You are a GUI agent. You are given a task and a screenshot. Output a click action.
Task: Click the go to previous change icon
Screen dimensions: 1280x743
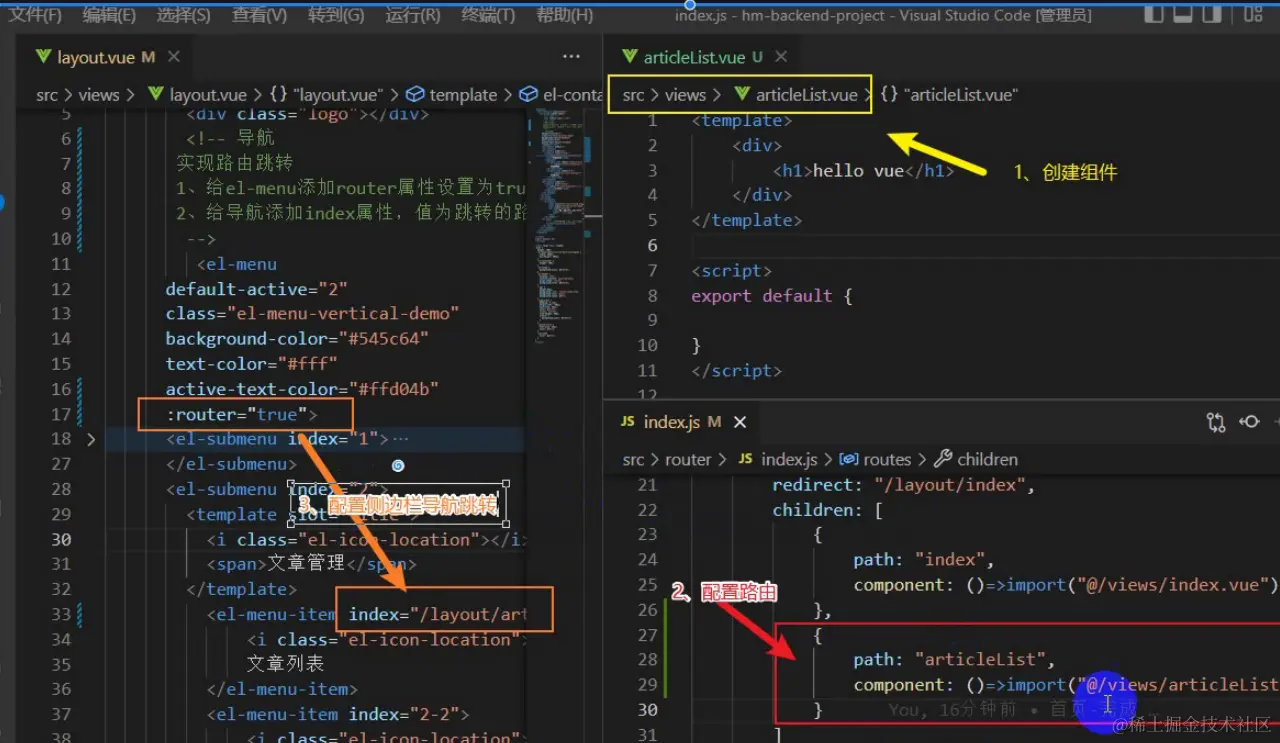1249,422
